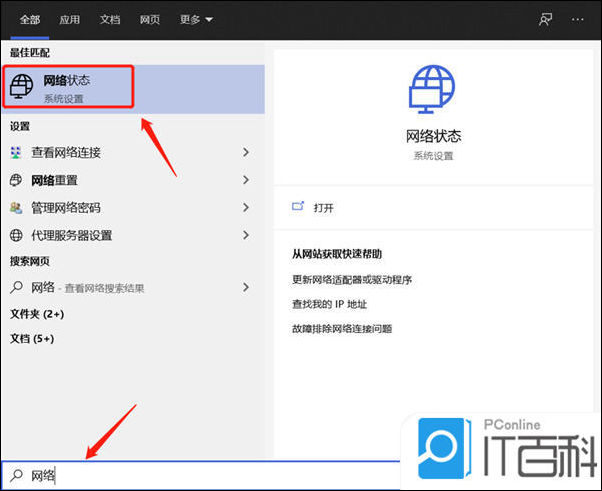Click the large 网络状态 preview icon
The height and width of the screenshot is (491, 602).
(x=432, y=89)
